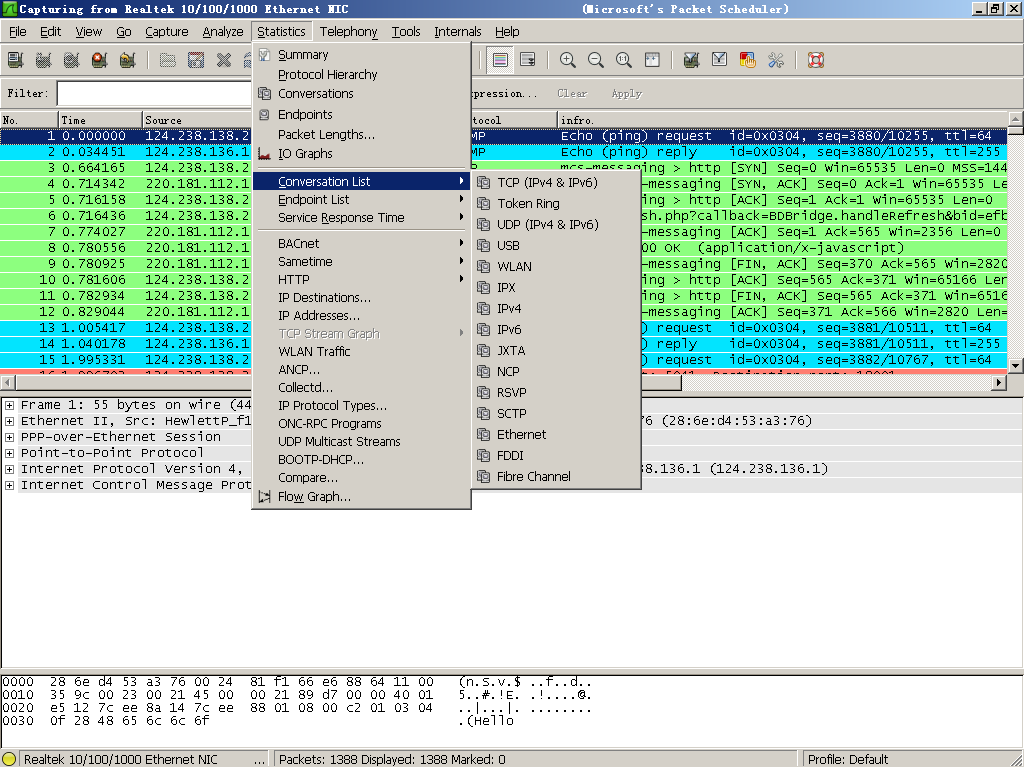Toggle colorize packet list toolbar button

point(500,60)
